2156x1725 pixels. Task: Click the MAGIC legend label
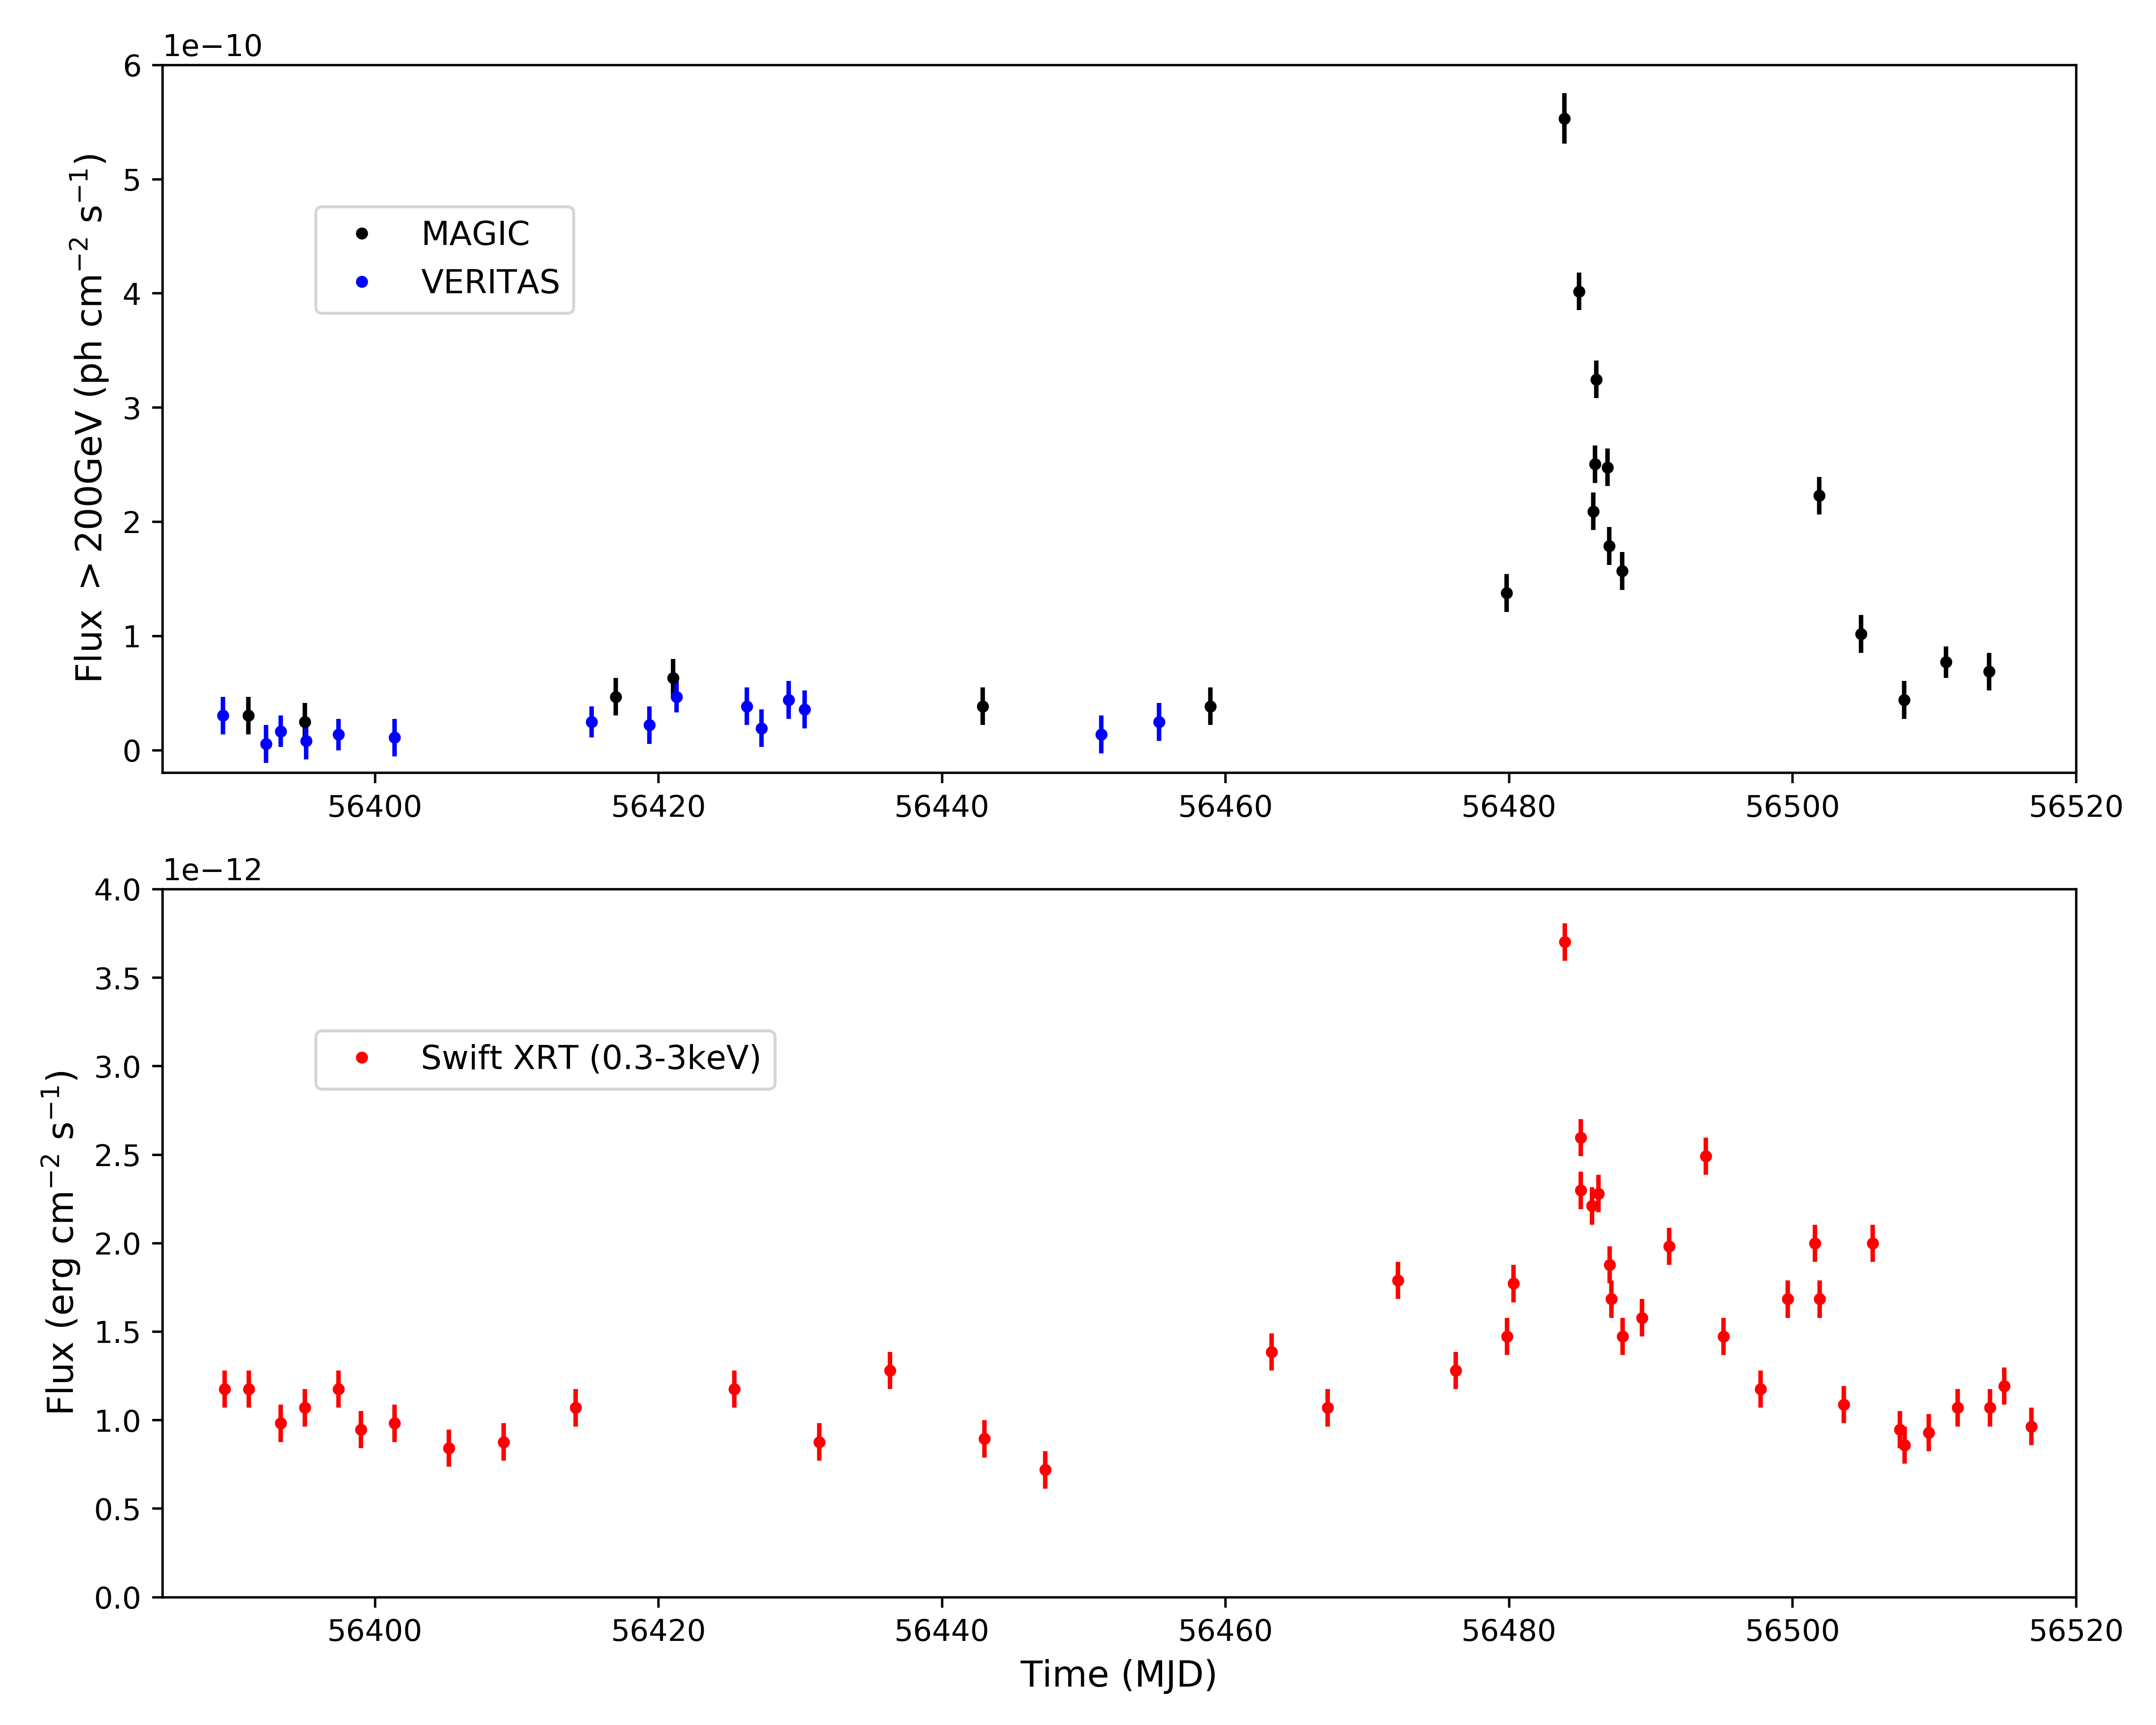[475, 234]
